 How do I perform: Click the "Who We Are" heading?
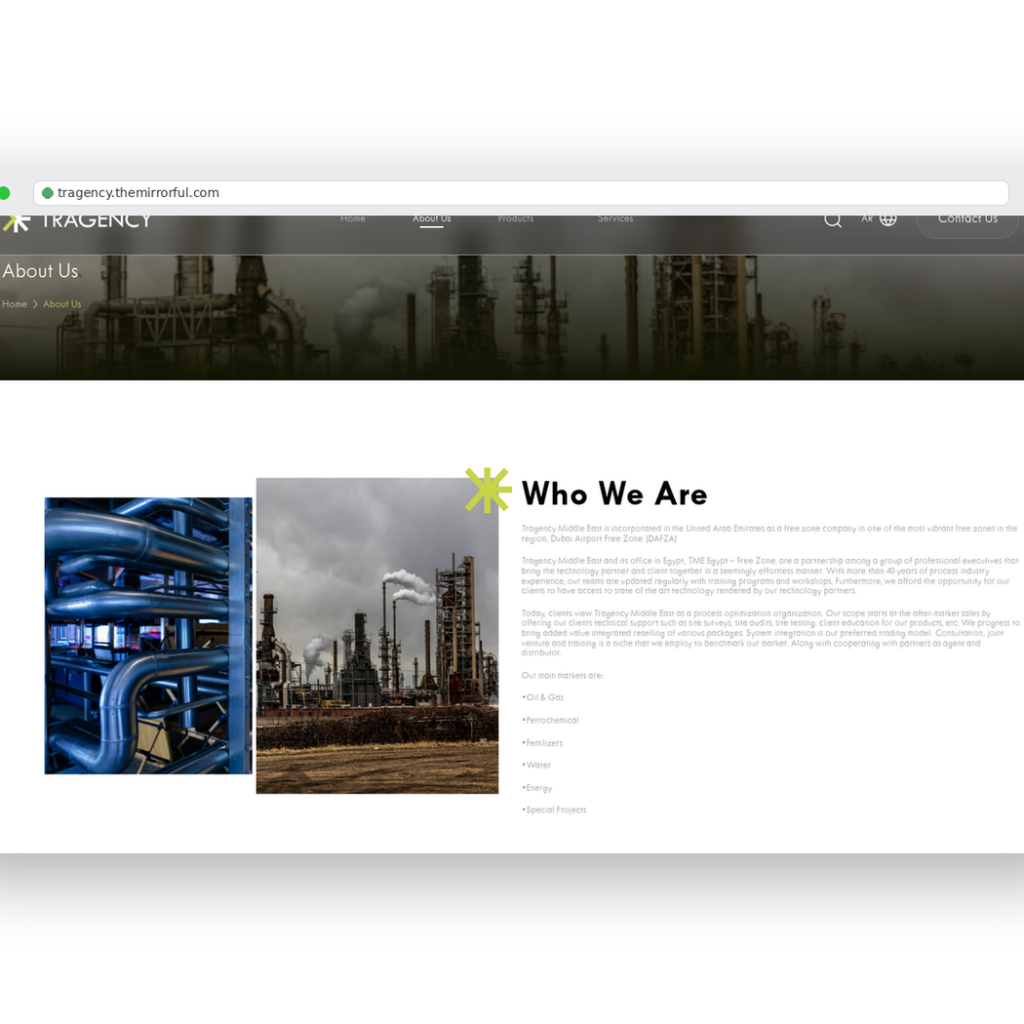click(x=614, y=494)
